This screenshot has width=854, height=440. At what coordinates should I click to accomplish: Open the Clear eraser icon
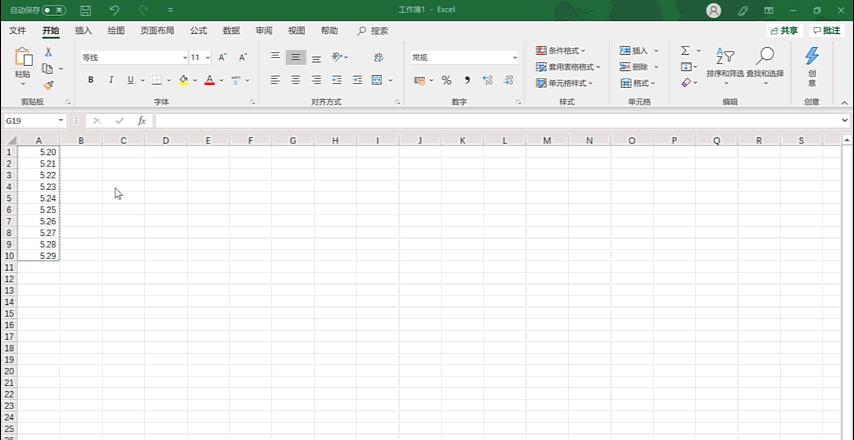click(x=686, y=83)
